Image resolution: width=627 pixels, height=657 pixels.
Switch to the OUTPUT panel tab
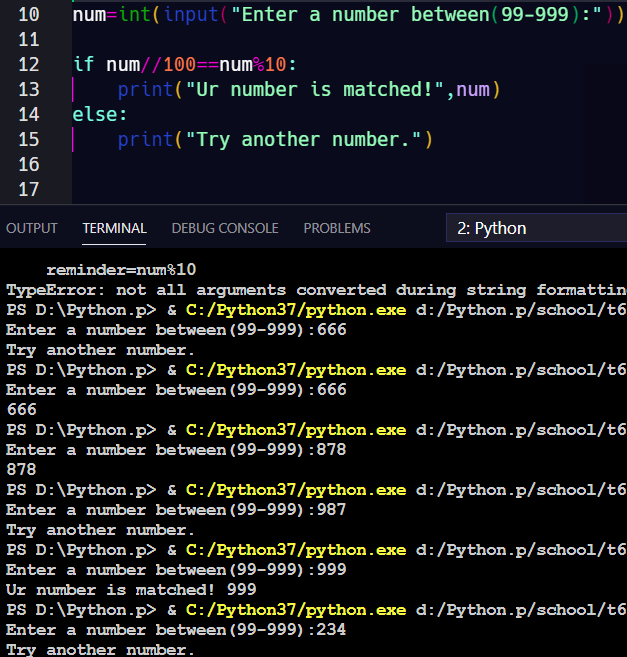coord(32,228)
